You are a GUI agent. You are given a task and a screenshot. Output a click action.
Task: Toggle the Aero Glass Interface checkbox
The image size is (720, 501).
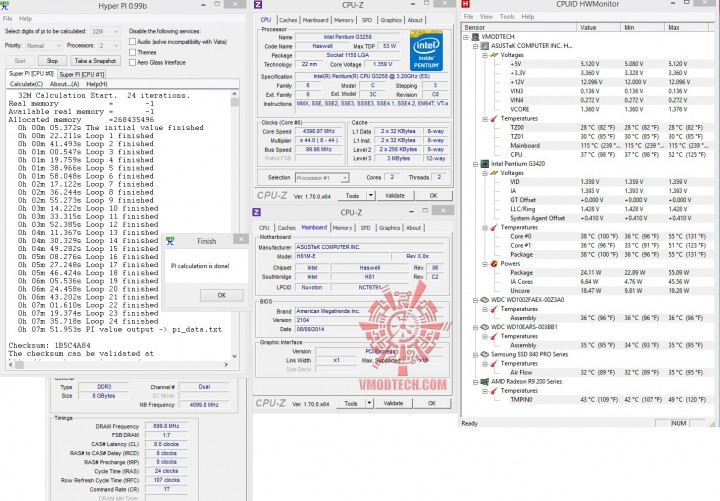coord(133,62)
